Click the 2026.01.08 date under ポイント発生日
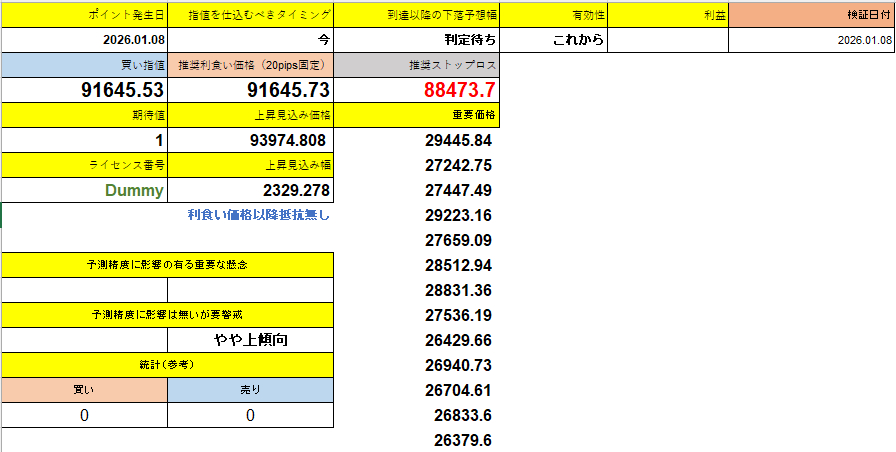896x452 pixels. click(x=85, y=40)
